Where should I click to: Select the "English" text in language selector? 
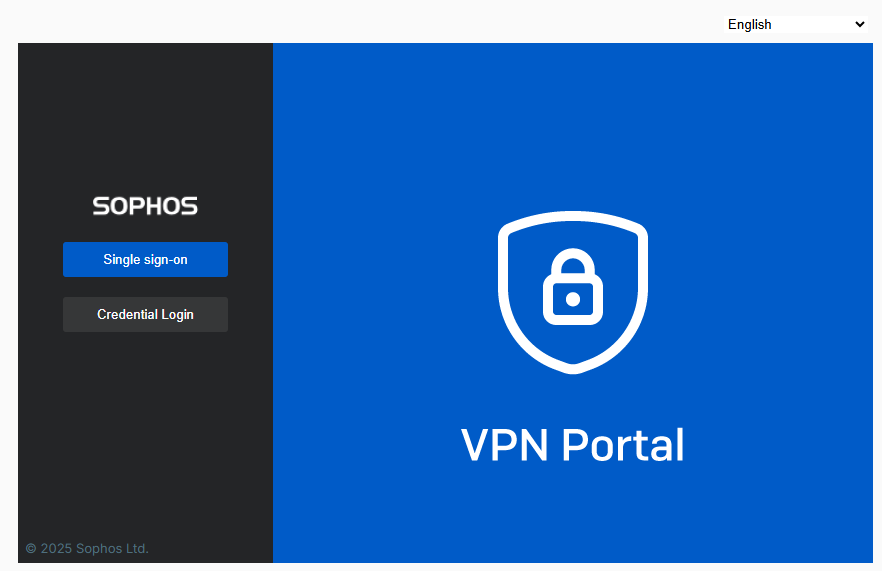tap(750, 24)
